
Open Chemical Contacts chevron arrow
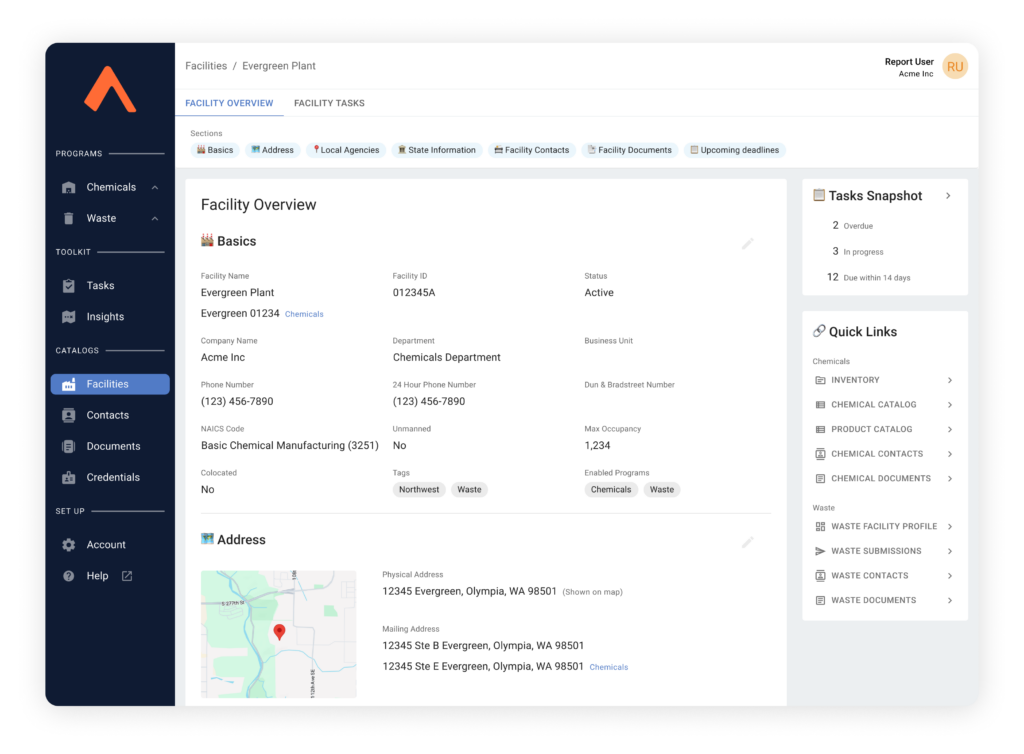pyautogui.click(x=950, y=454)
